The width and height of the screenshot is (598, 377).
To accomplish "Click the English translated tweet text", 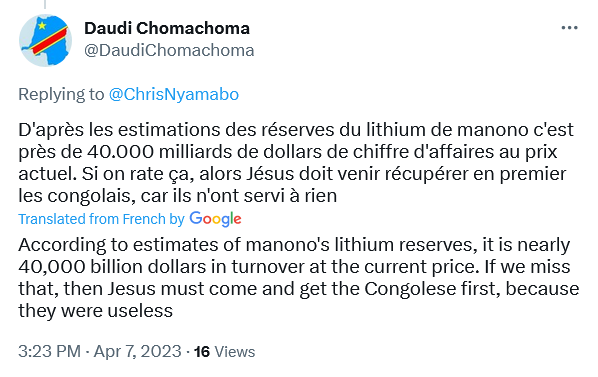I will click(x=299, y=278).
